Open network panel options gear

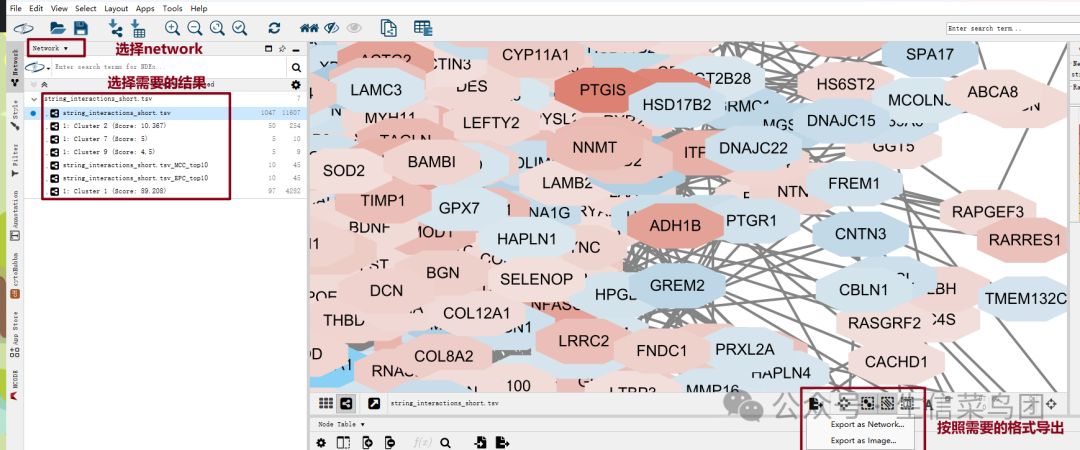click(296, 85)
